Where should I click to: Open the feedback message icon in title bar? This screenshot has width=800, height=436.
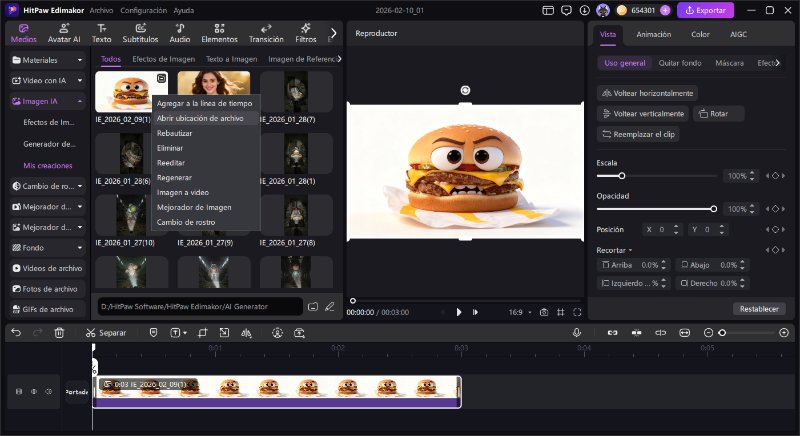coord(566,10)
